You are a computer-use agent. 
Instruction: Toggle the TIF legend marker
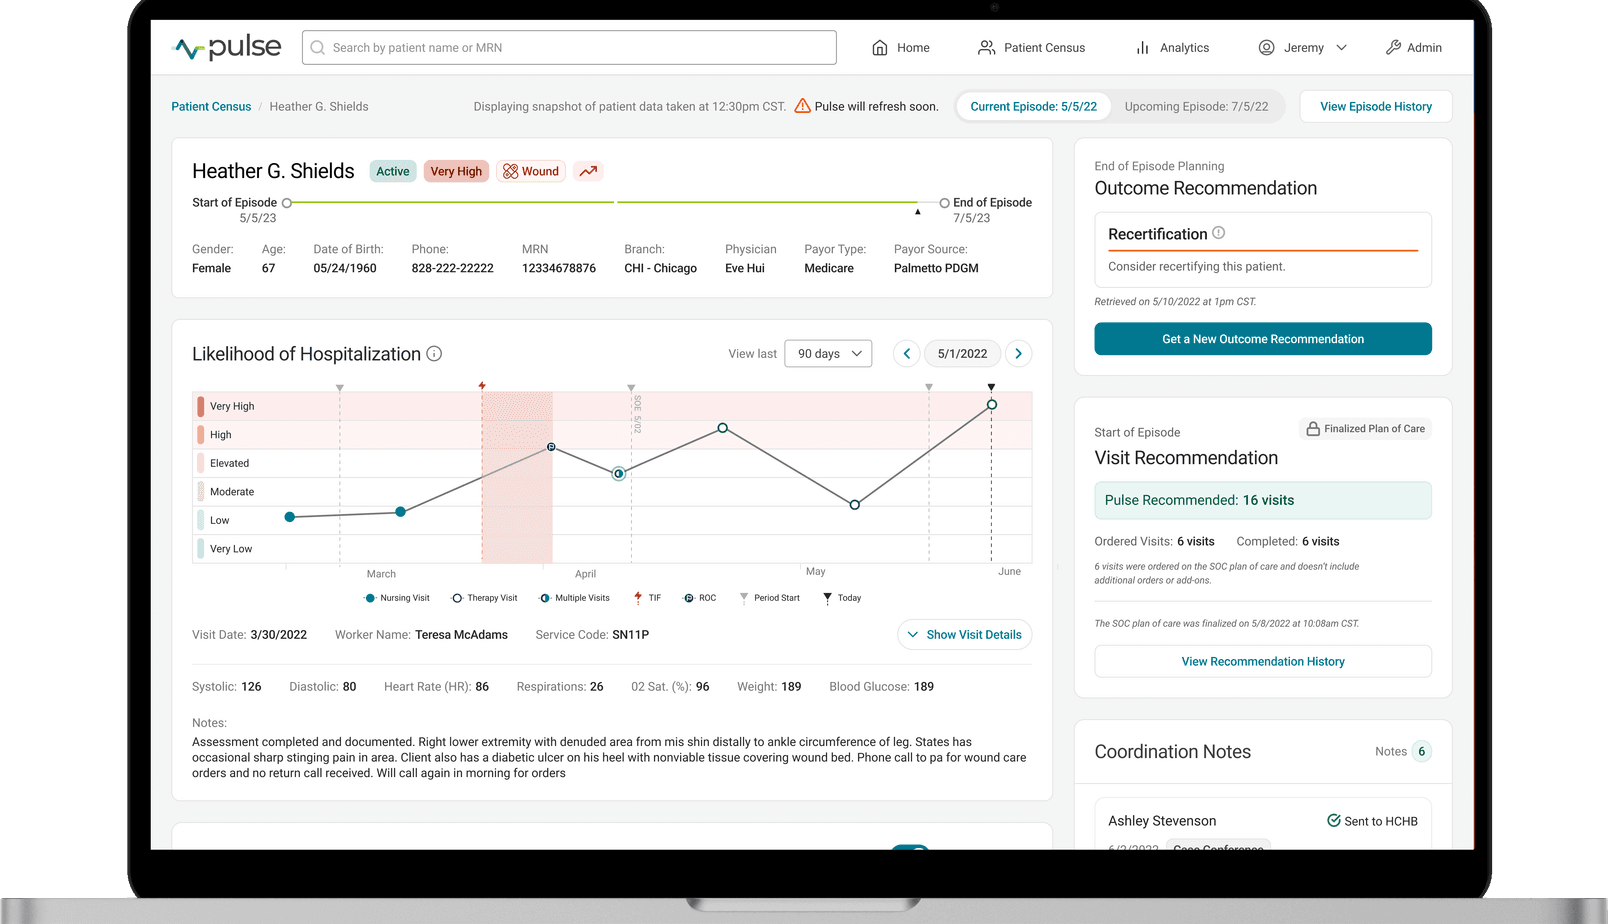pos(637,597)
